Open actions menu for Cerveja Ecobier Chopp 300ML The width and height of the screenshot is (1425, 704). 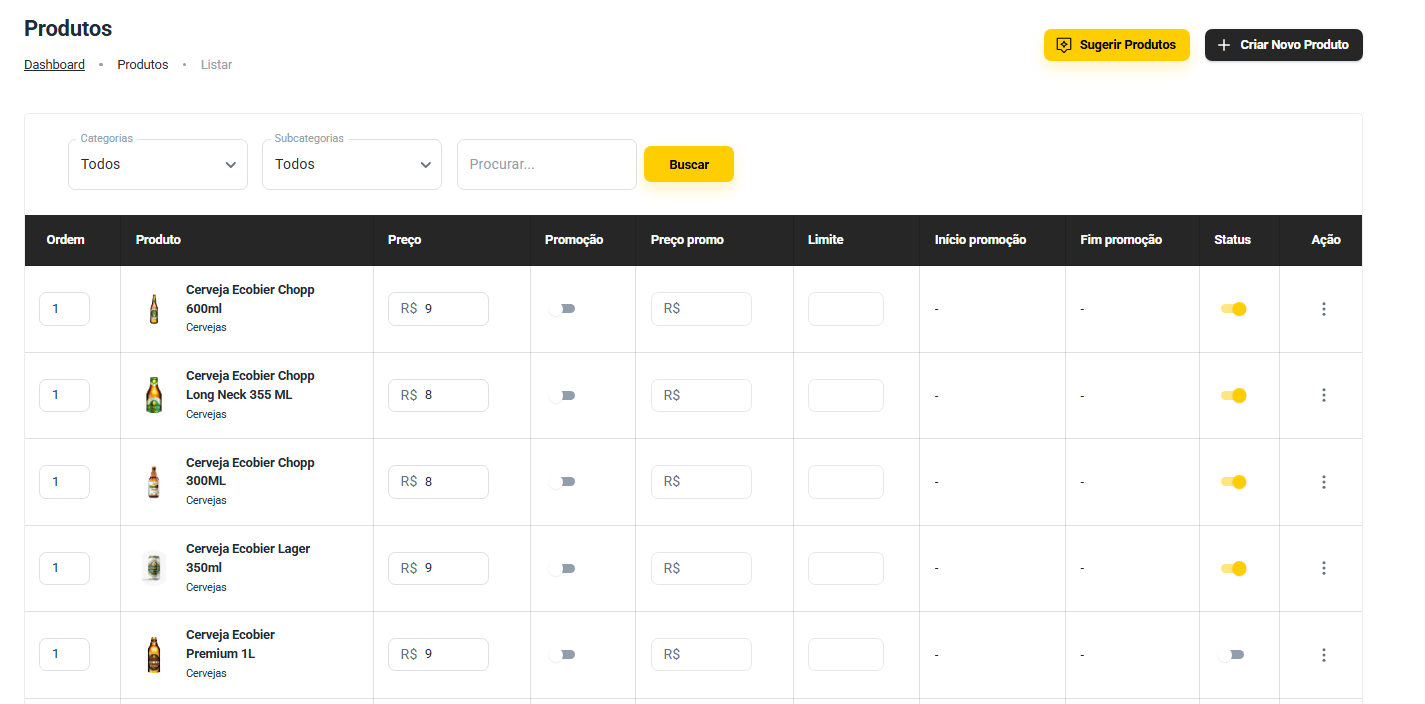(1324, 482)
